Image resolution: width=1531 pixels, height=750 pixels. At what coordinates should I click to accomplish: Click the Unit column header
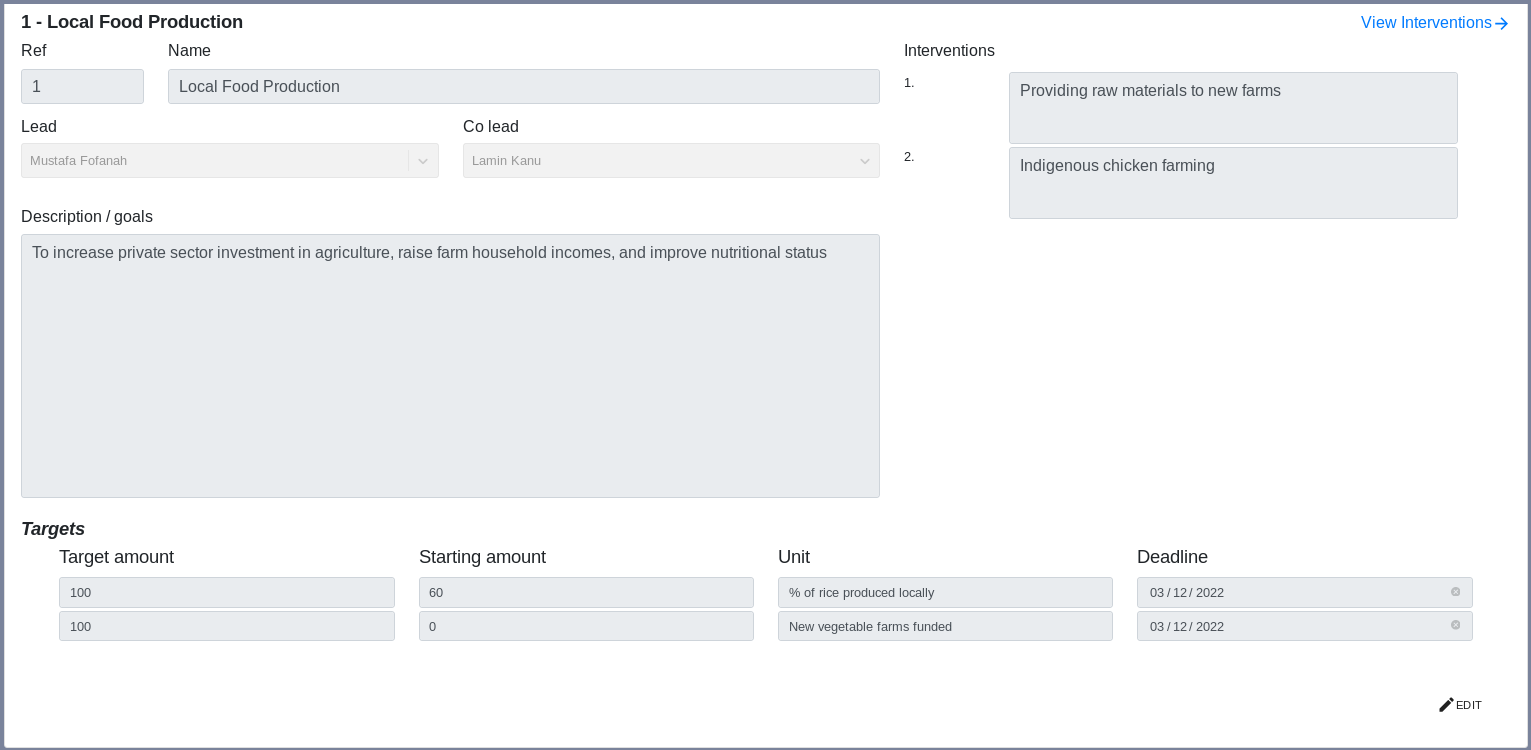[794, 557]
